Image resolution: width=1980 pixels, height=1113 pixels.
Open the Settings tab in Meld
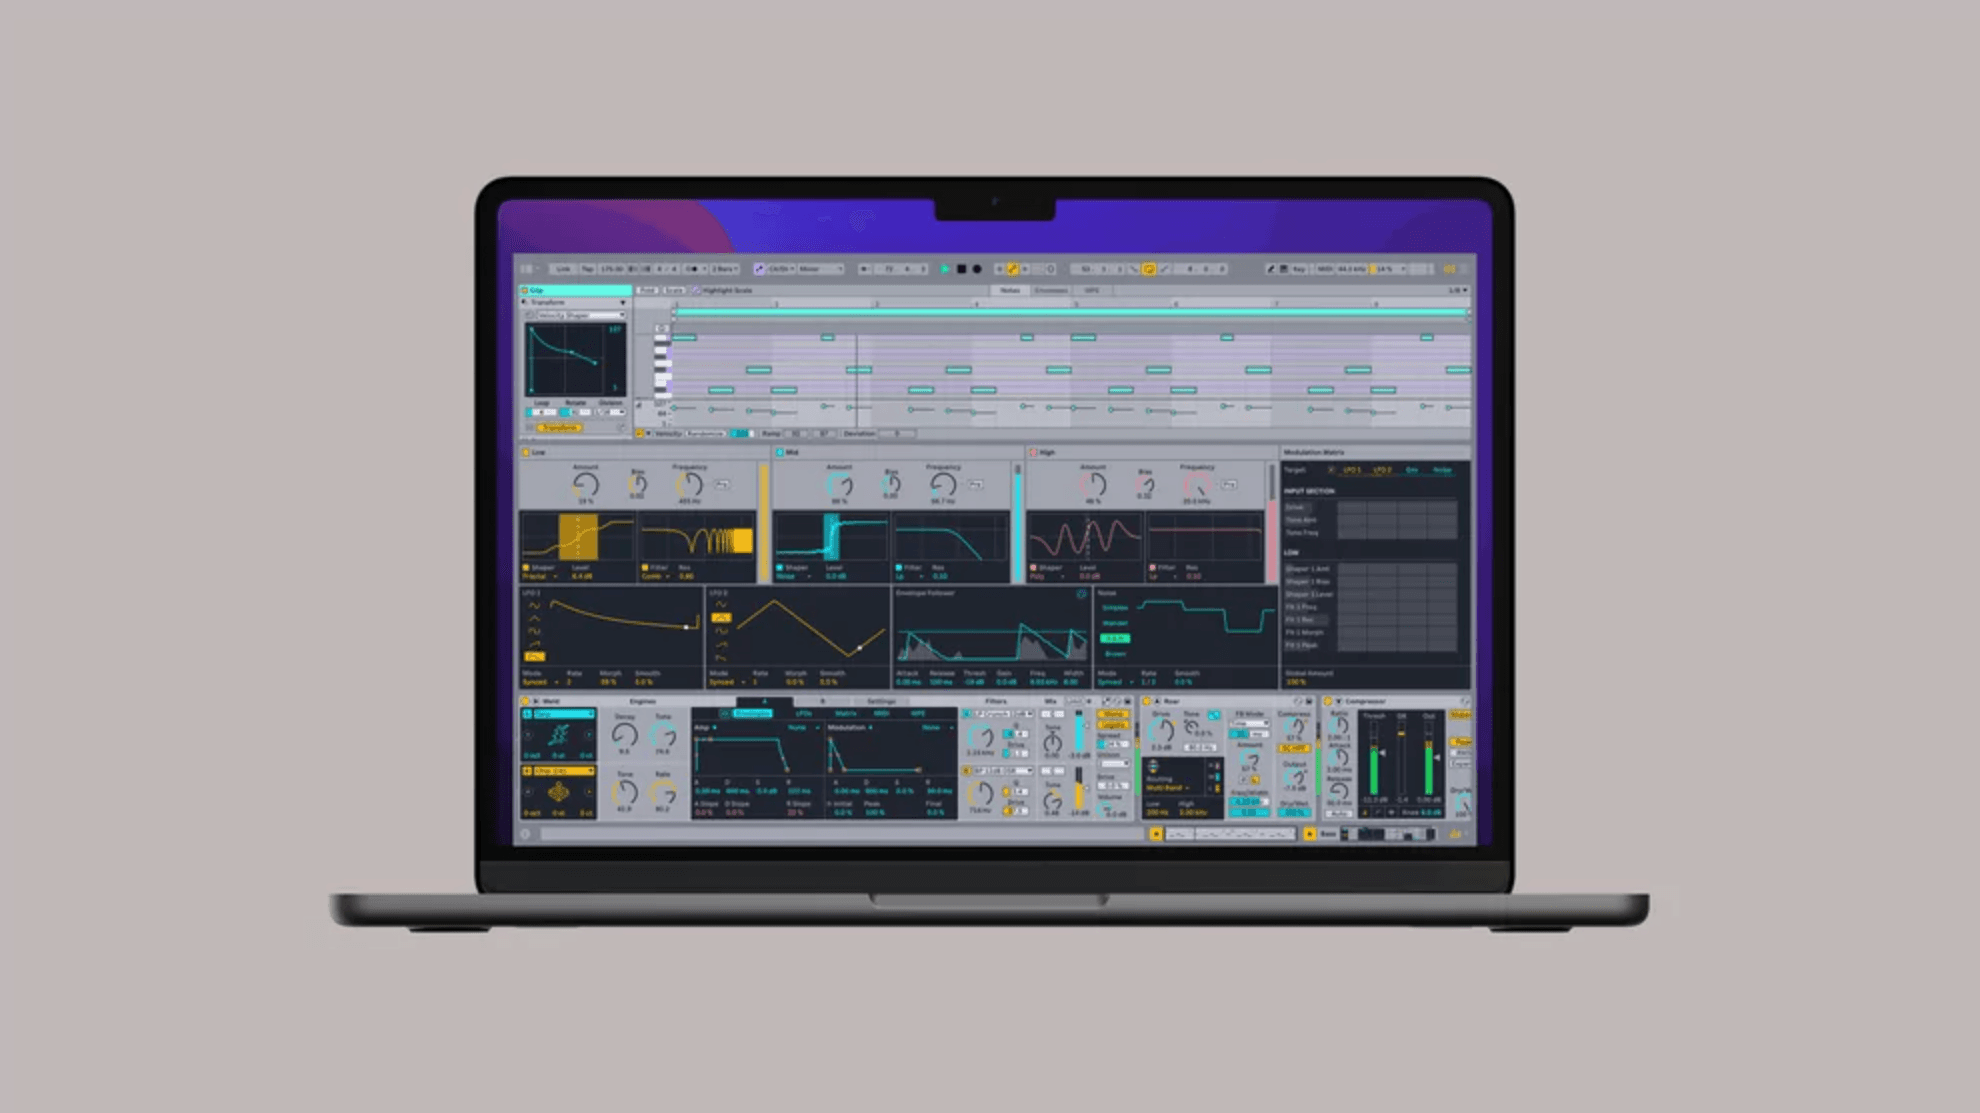coord(881,701)
